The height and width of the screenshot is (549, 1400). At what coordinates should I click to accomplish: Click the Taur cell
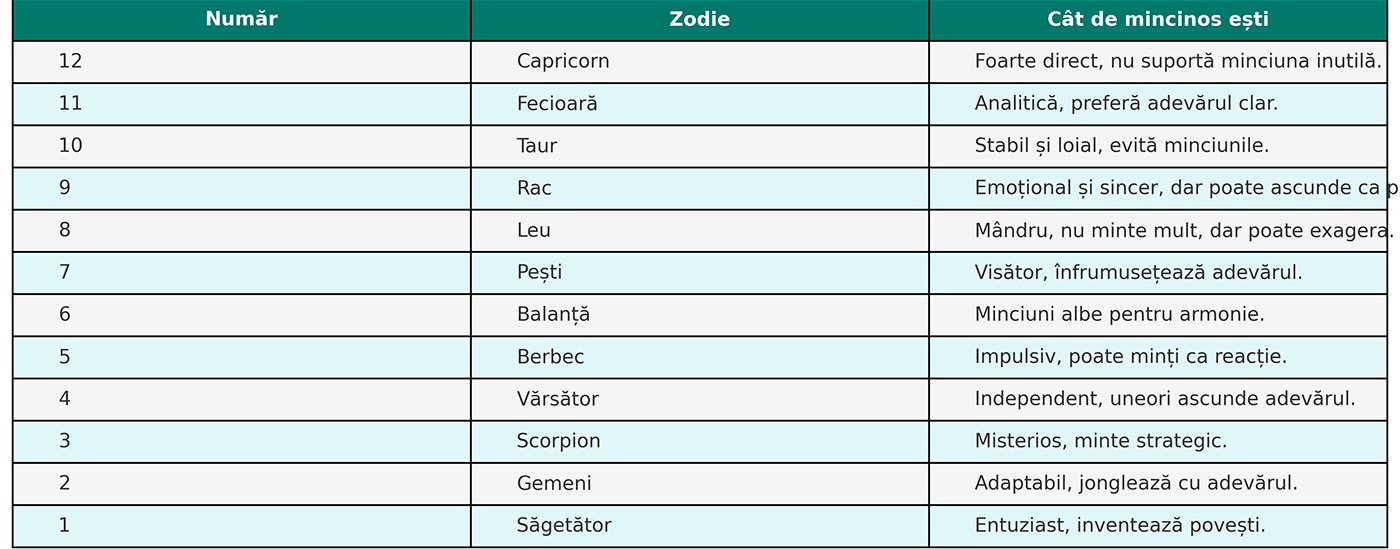[537, 146]
